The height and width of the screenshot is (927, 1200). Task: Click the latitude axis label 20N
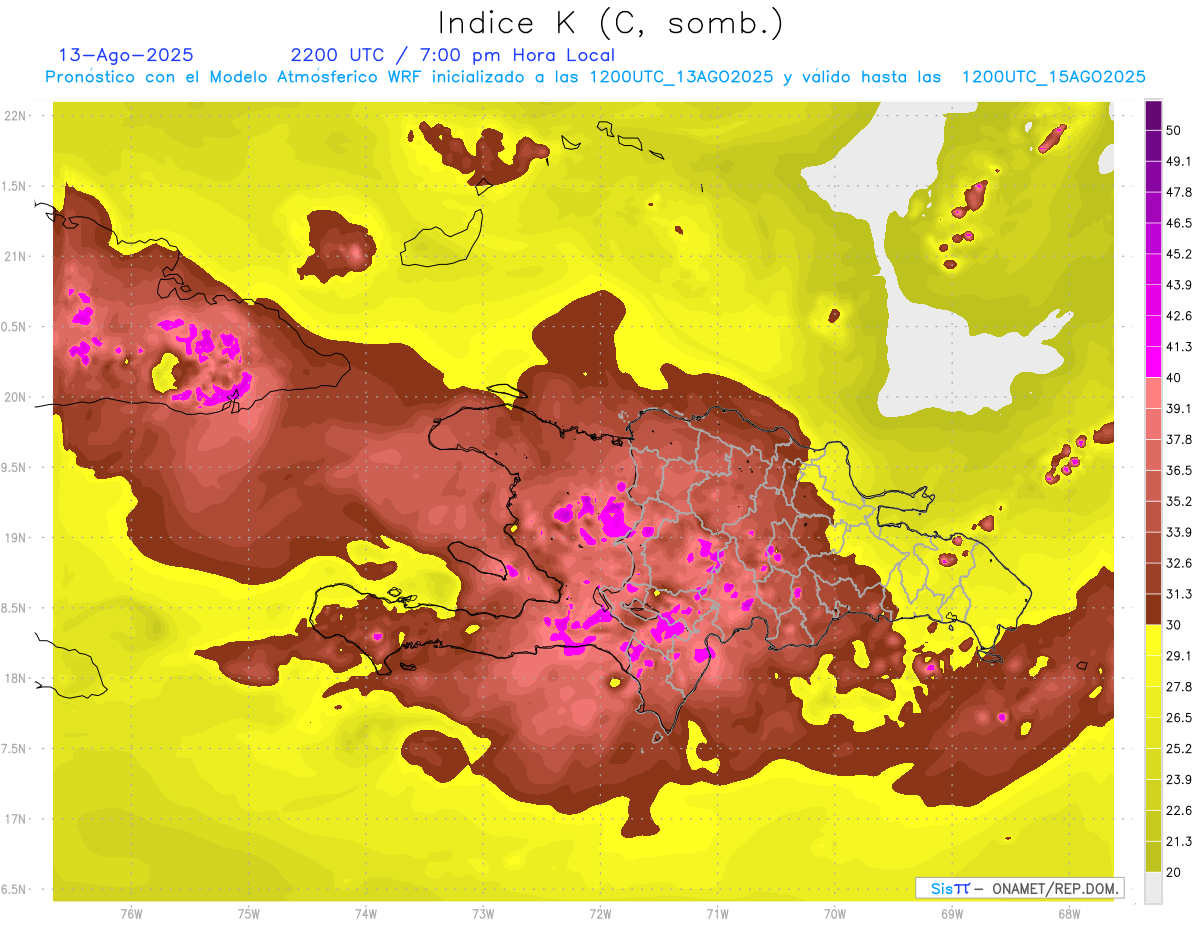(15, 397)
